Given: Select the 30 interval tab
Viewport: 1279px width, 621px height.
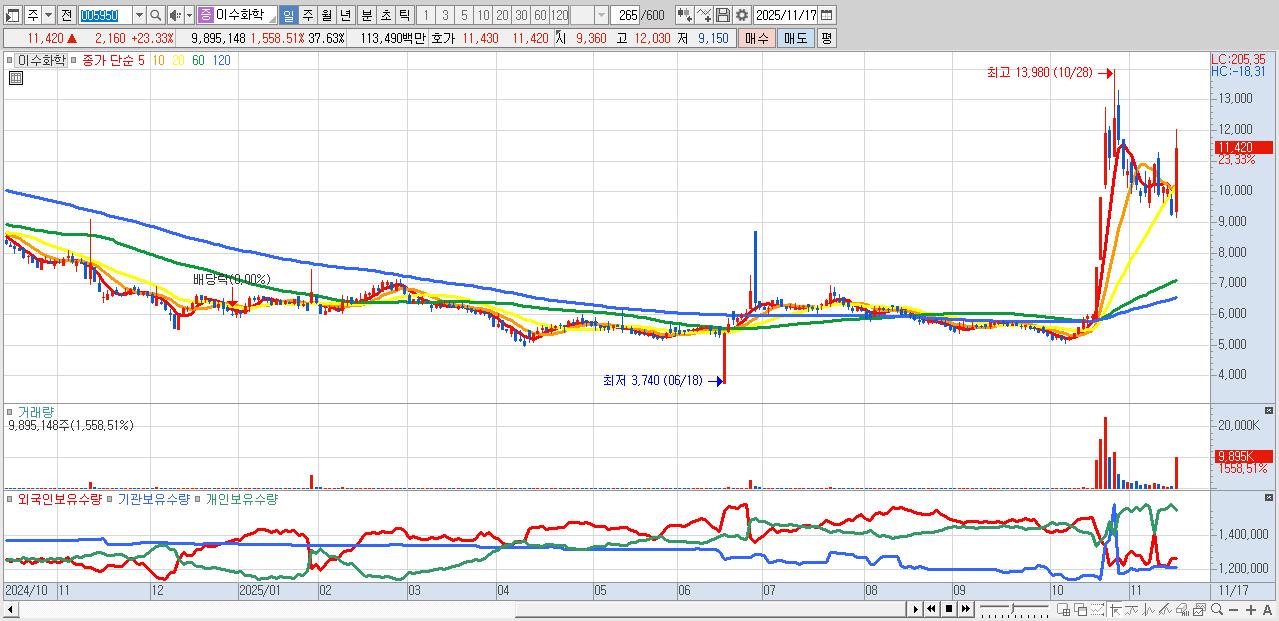Looking at the screenshot, I should click(x=520, y=15).
